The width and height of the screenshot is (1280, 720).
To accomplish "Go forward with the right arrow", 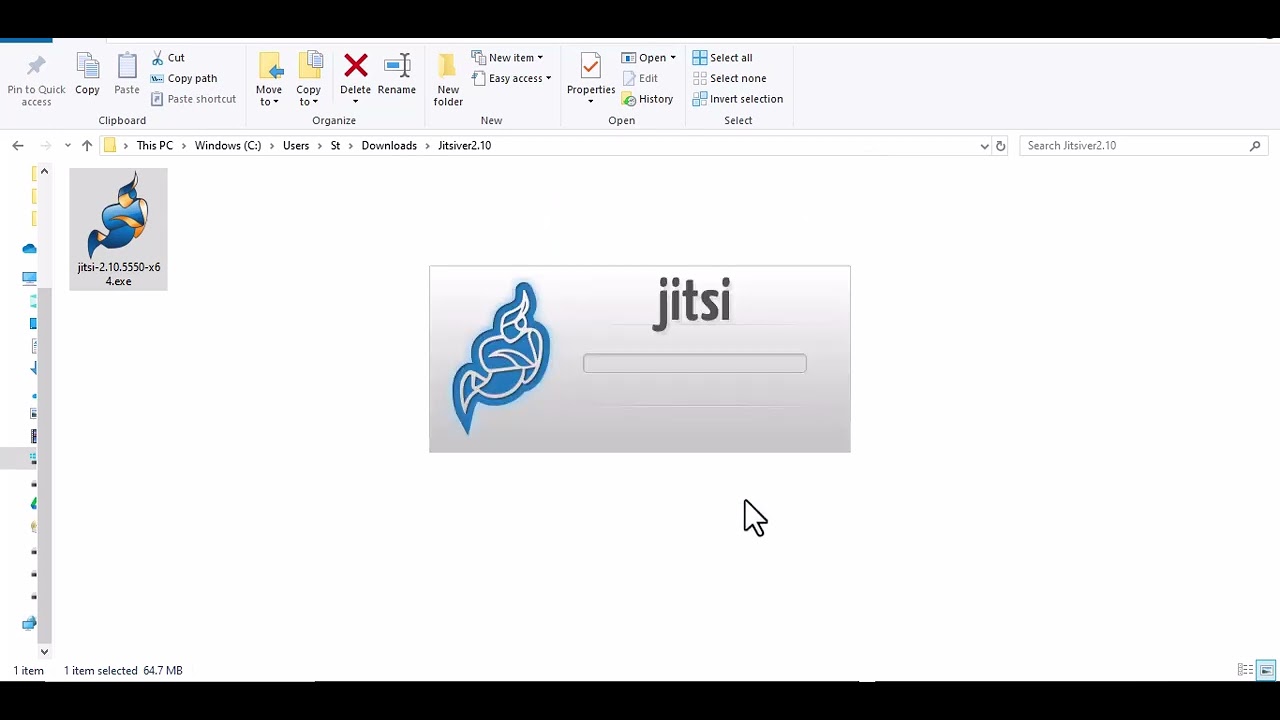I will point(45,146).
